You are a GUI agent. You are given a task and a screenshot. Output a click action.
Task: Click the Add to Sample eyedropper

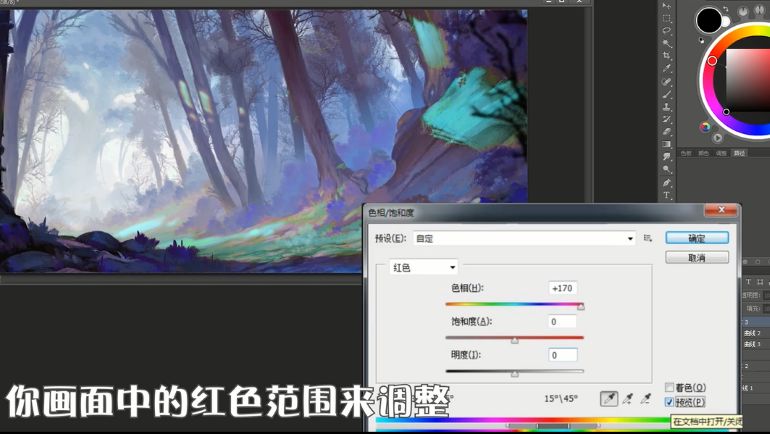pos(629,398)
